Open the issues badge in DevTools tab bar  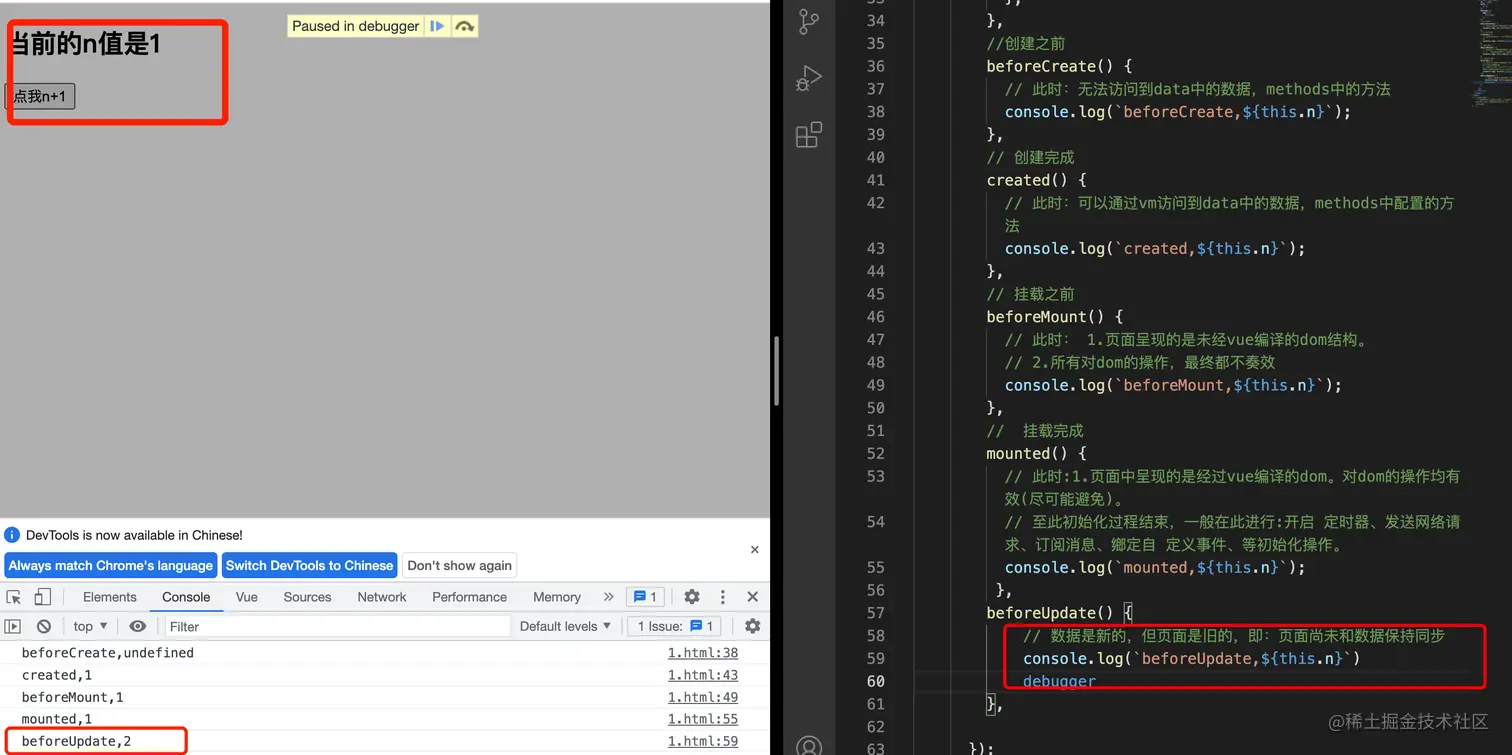645,597
